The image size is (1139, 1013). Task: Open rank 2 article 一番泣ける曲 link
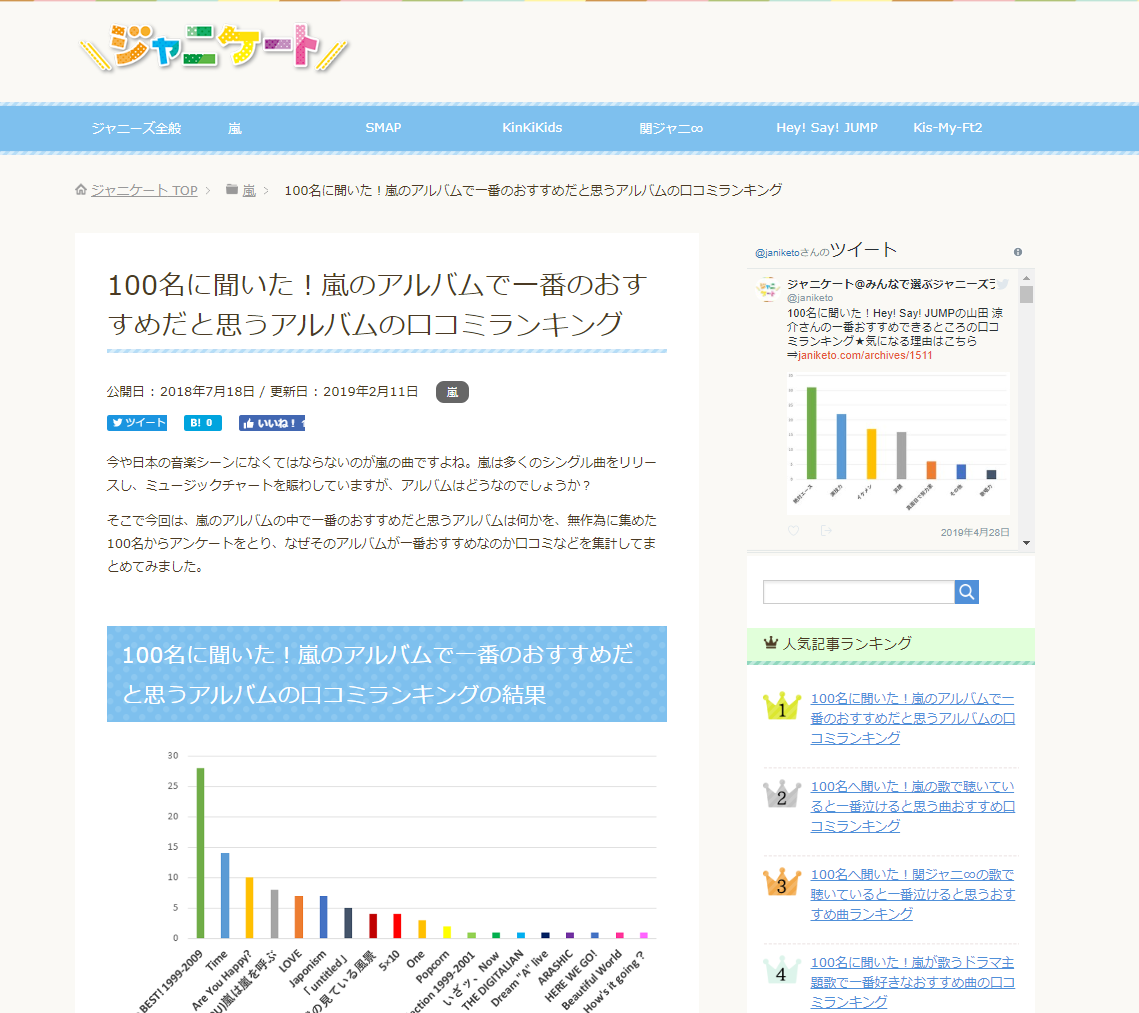[912, 806]
